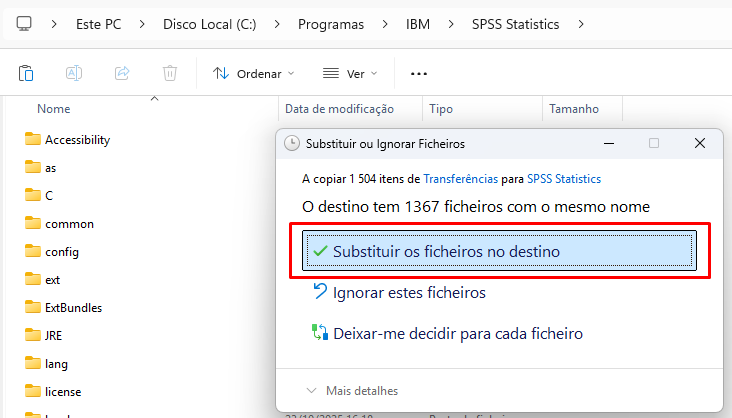Viewport: 732px width, 418px height.
Task: Click the delete trash icon
Action: pos(170,73)
